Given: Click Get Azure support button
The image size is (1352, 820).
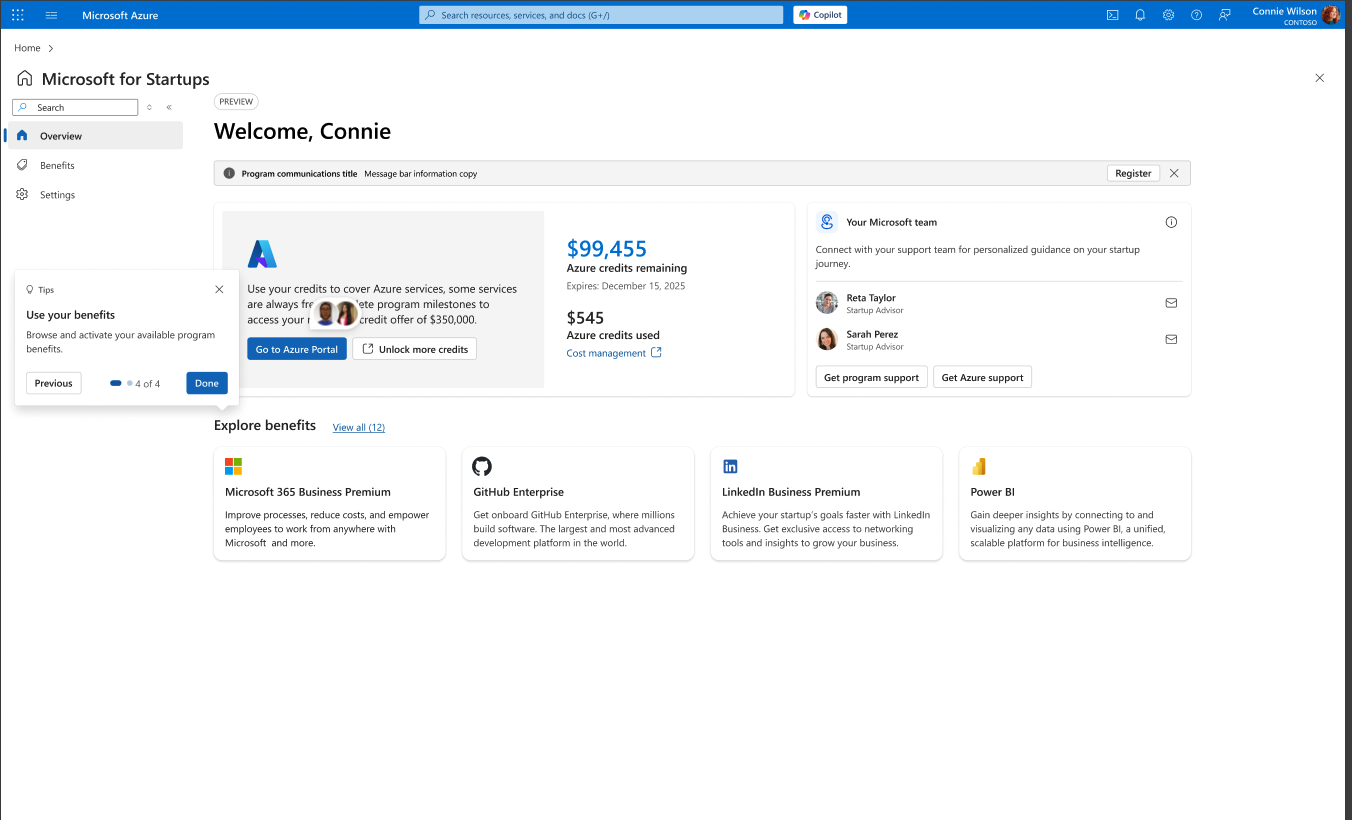Looking at the screenshot, I should [x=982, y=377].
